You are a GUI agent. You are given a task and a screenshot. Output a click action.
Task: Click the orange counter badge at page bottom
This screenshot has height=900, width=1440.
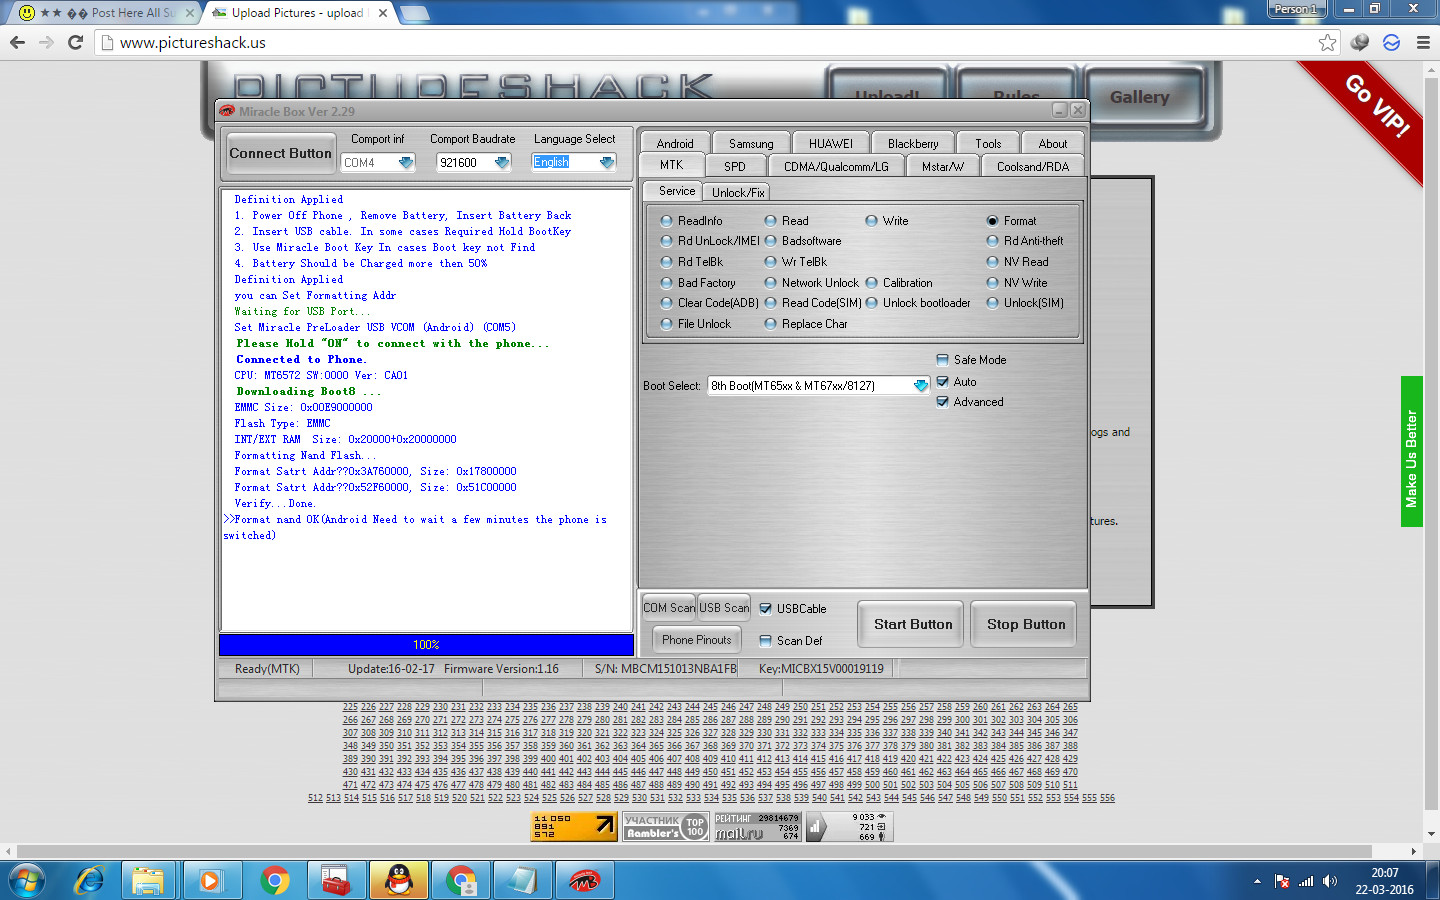point(574,826)
